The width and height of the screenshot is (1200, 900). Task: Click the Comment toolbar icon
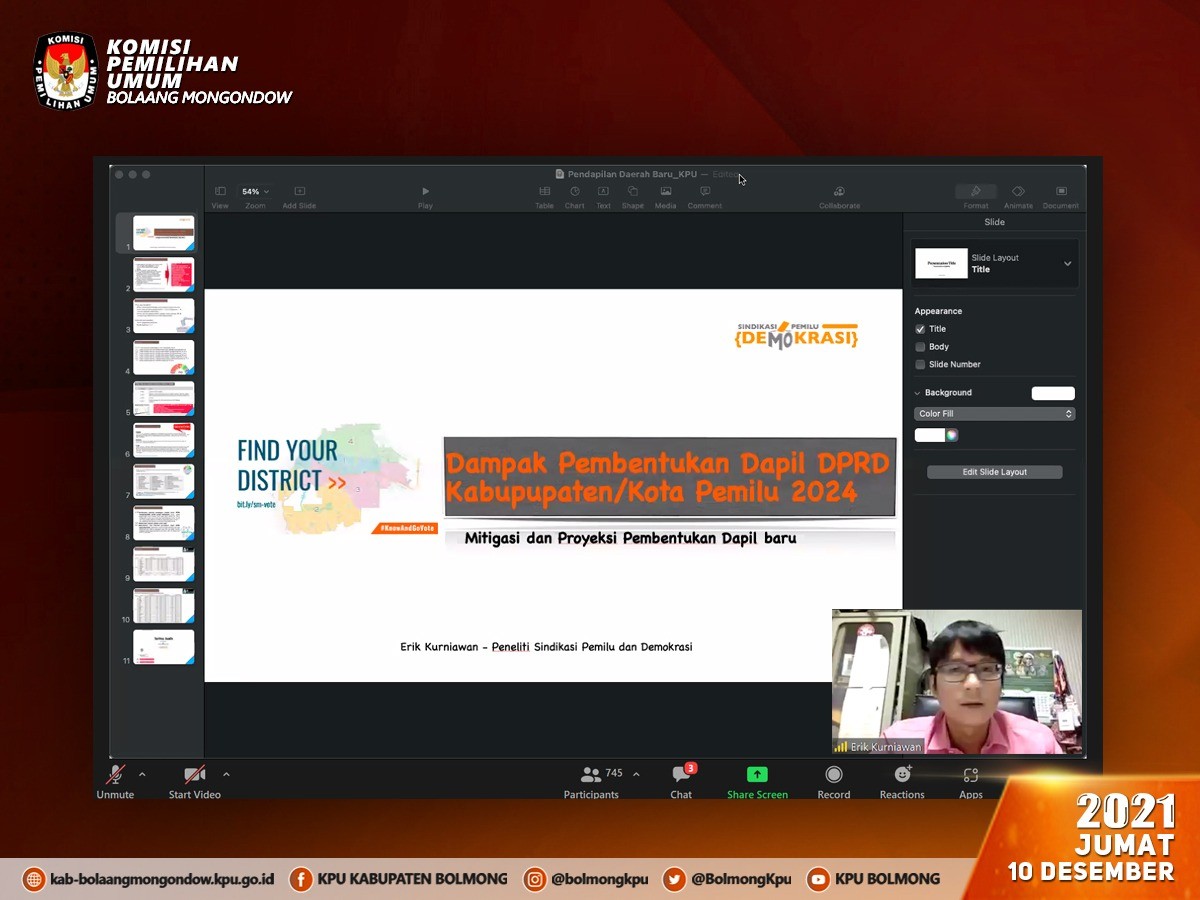click(x=705, y=191)
